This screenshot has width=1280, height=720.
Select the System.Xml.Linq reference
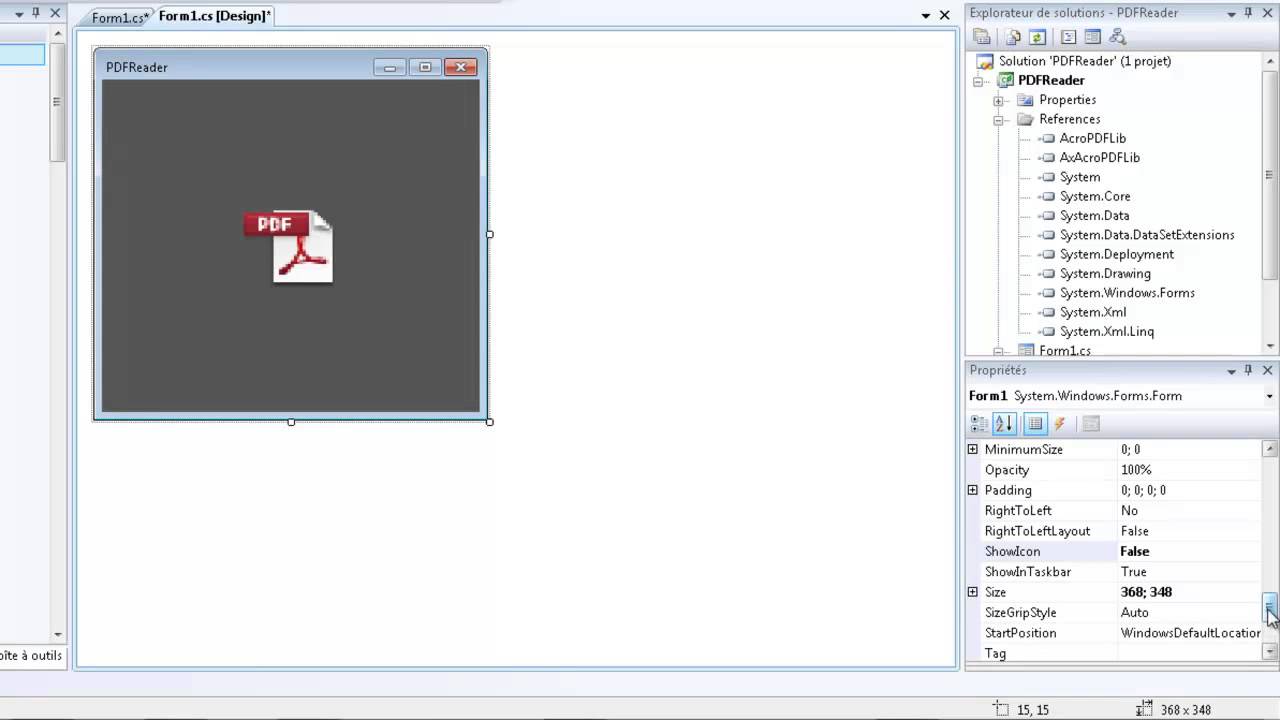coord(1106,331)
